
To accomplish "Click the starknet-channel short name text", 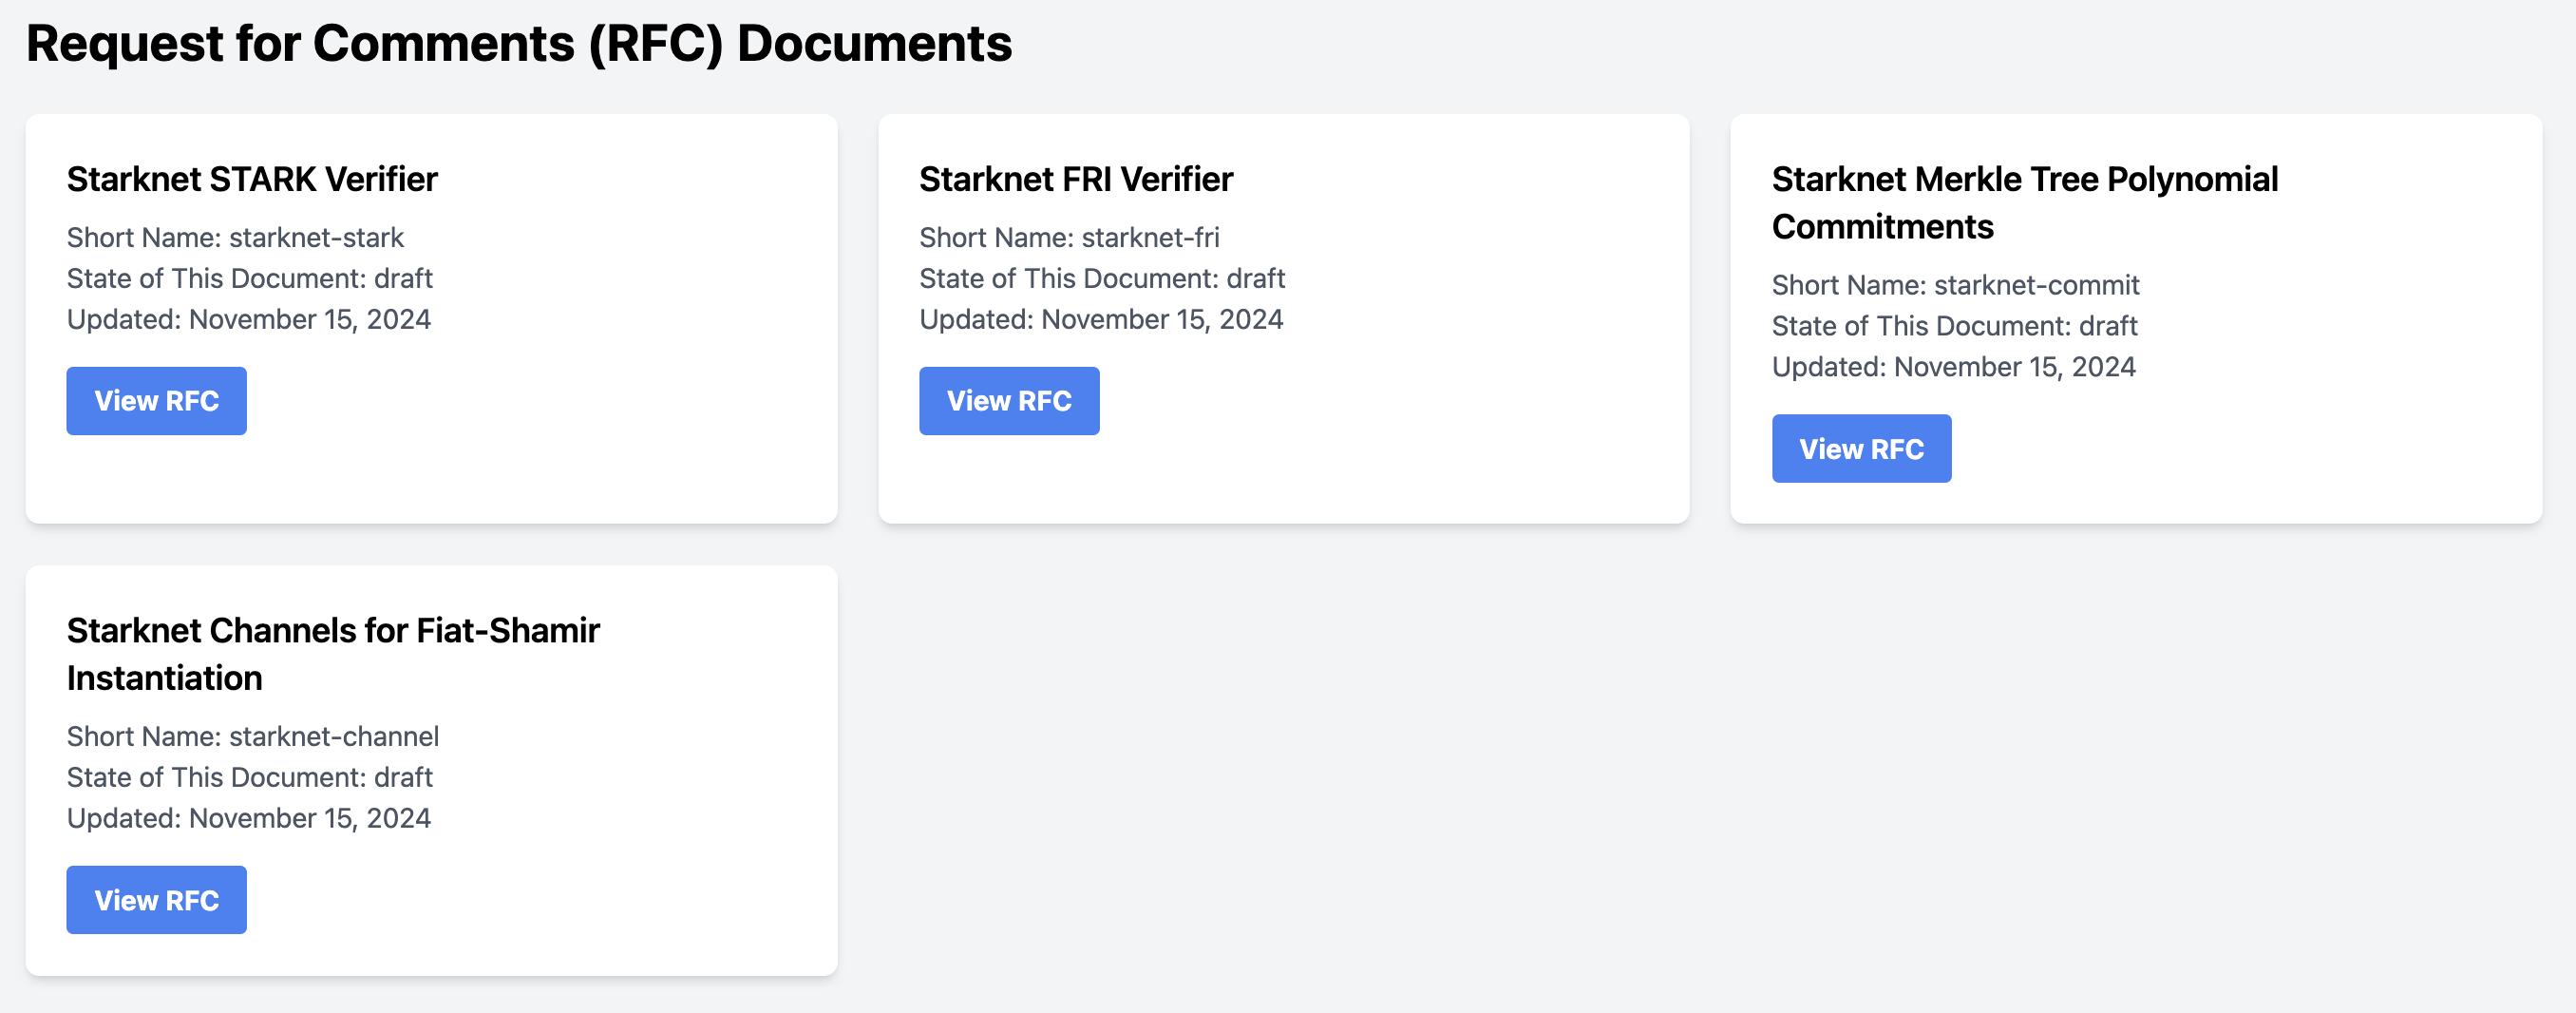I will (x=253, y=737).
